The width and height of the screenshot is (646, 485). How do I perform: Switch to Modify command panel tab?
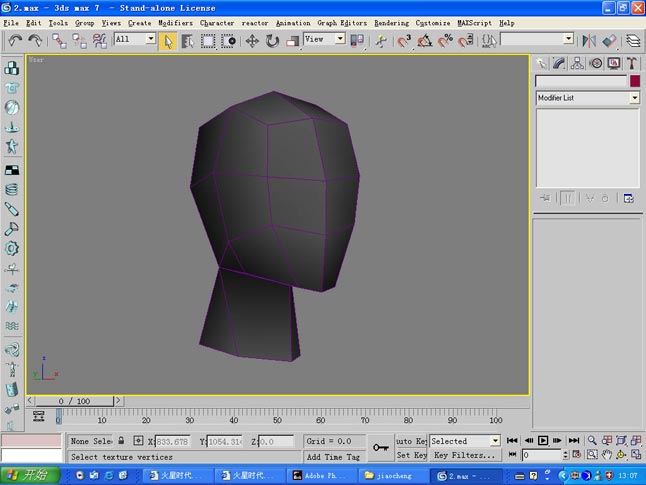click(x=559, y=63)
